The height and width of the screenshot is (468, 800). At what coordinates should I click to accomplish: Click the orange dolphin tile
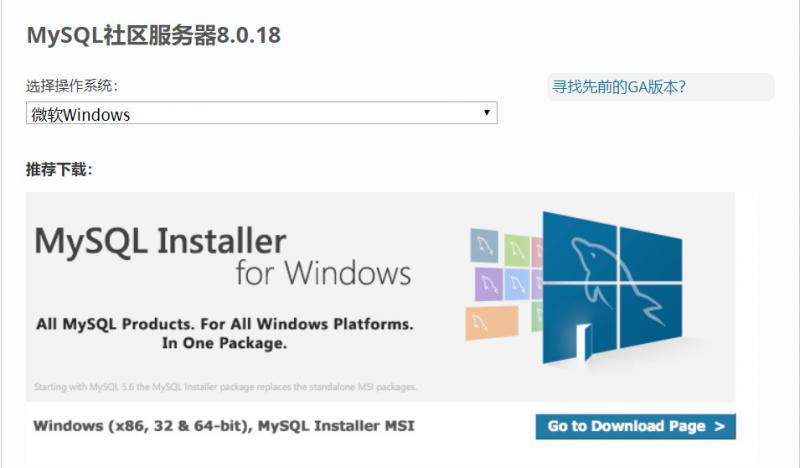point(492,323)
